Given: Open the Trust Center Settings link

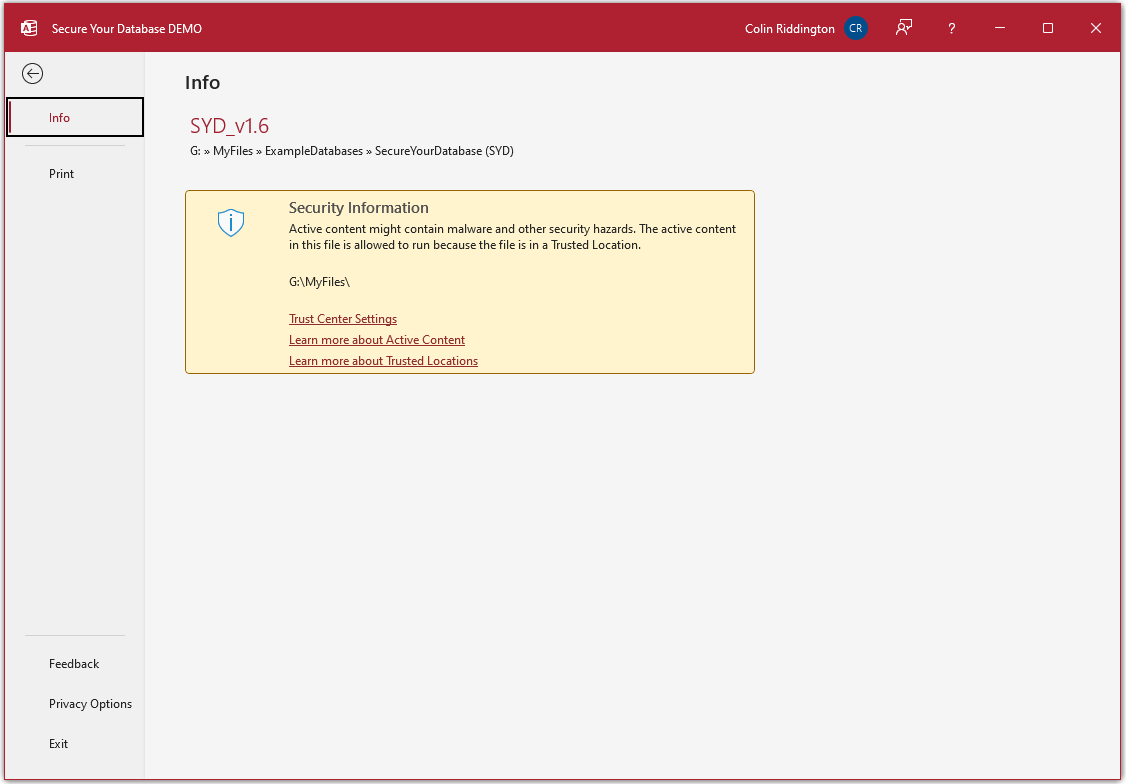Looking at the screenshot, I should click(x=343, y=319).
